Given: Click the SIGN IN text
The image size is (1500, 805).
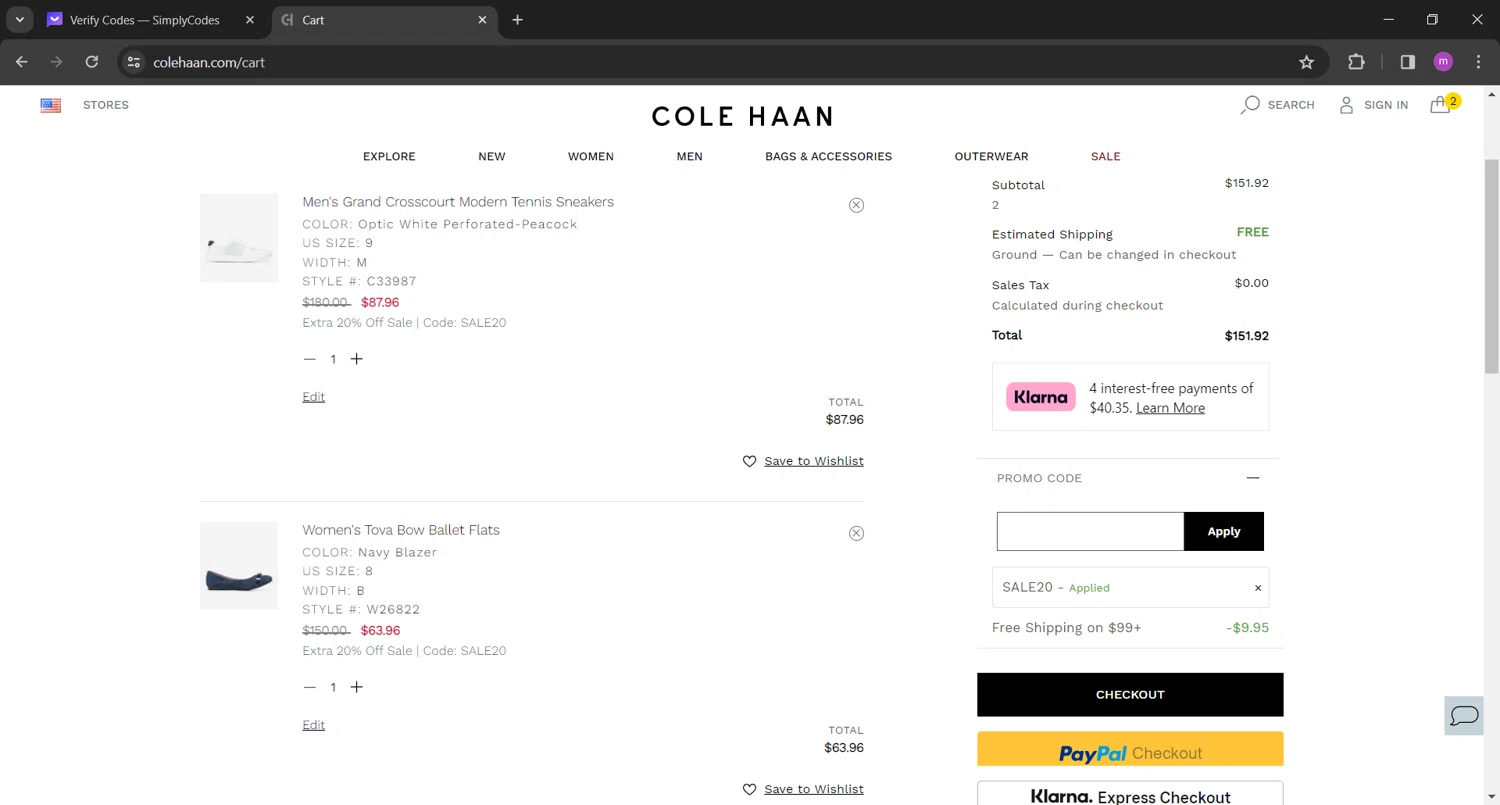Looking at the screenshot, I should 1386,105.
